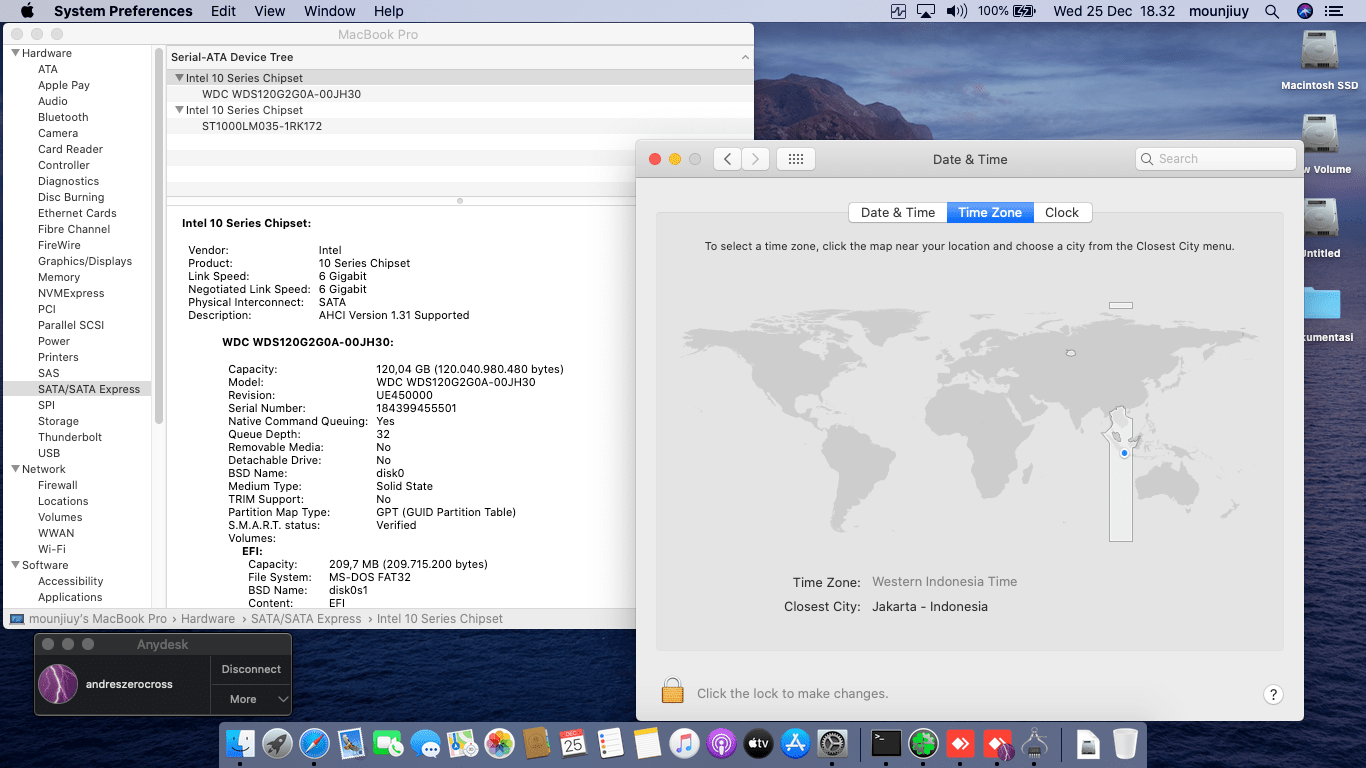Viewport: 1366px width, 768px height.
Task: Switch to the Clock tab
Action: (1062, 212)
